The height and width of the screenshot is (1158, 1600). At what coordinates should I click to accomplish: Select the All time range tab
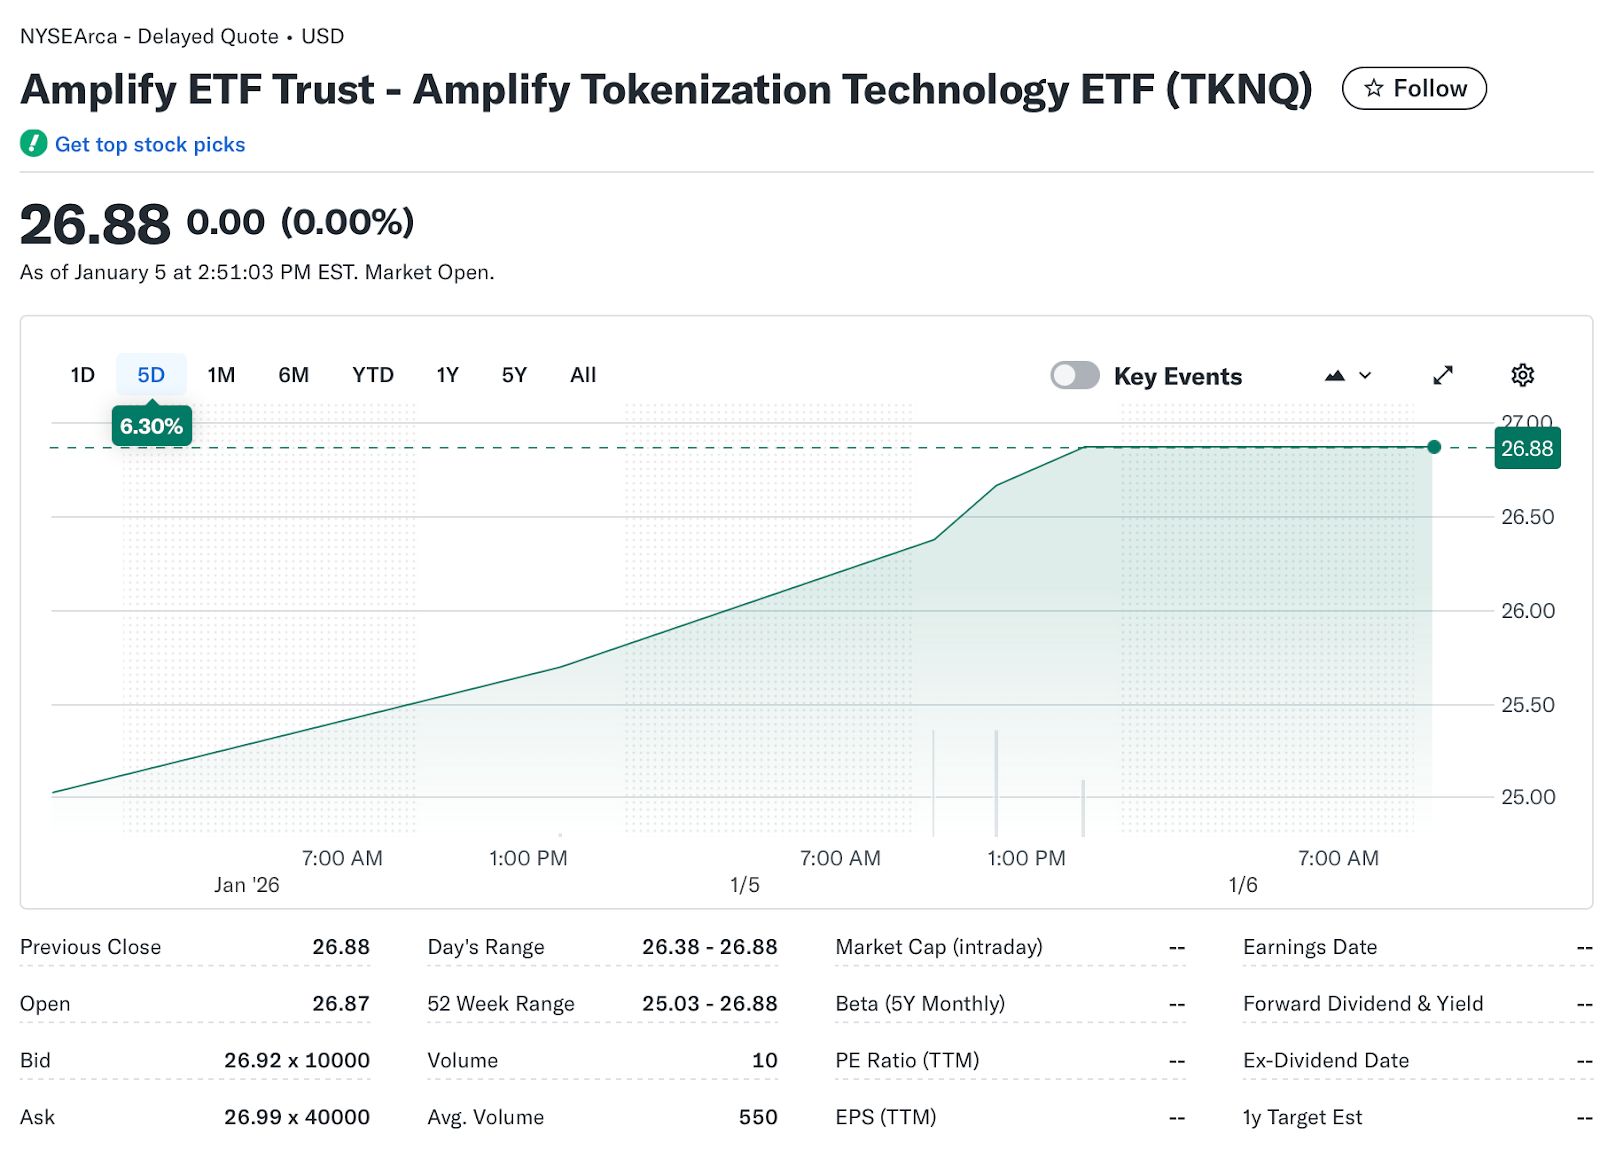pos(582,375)
